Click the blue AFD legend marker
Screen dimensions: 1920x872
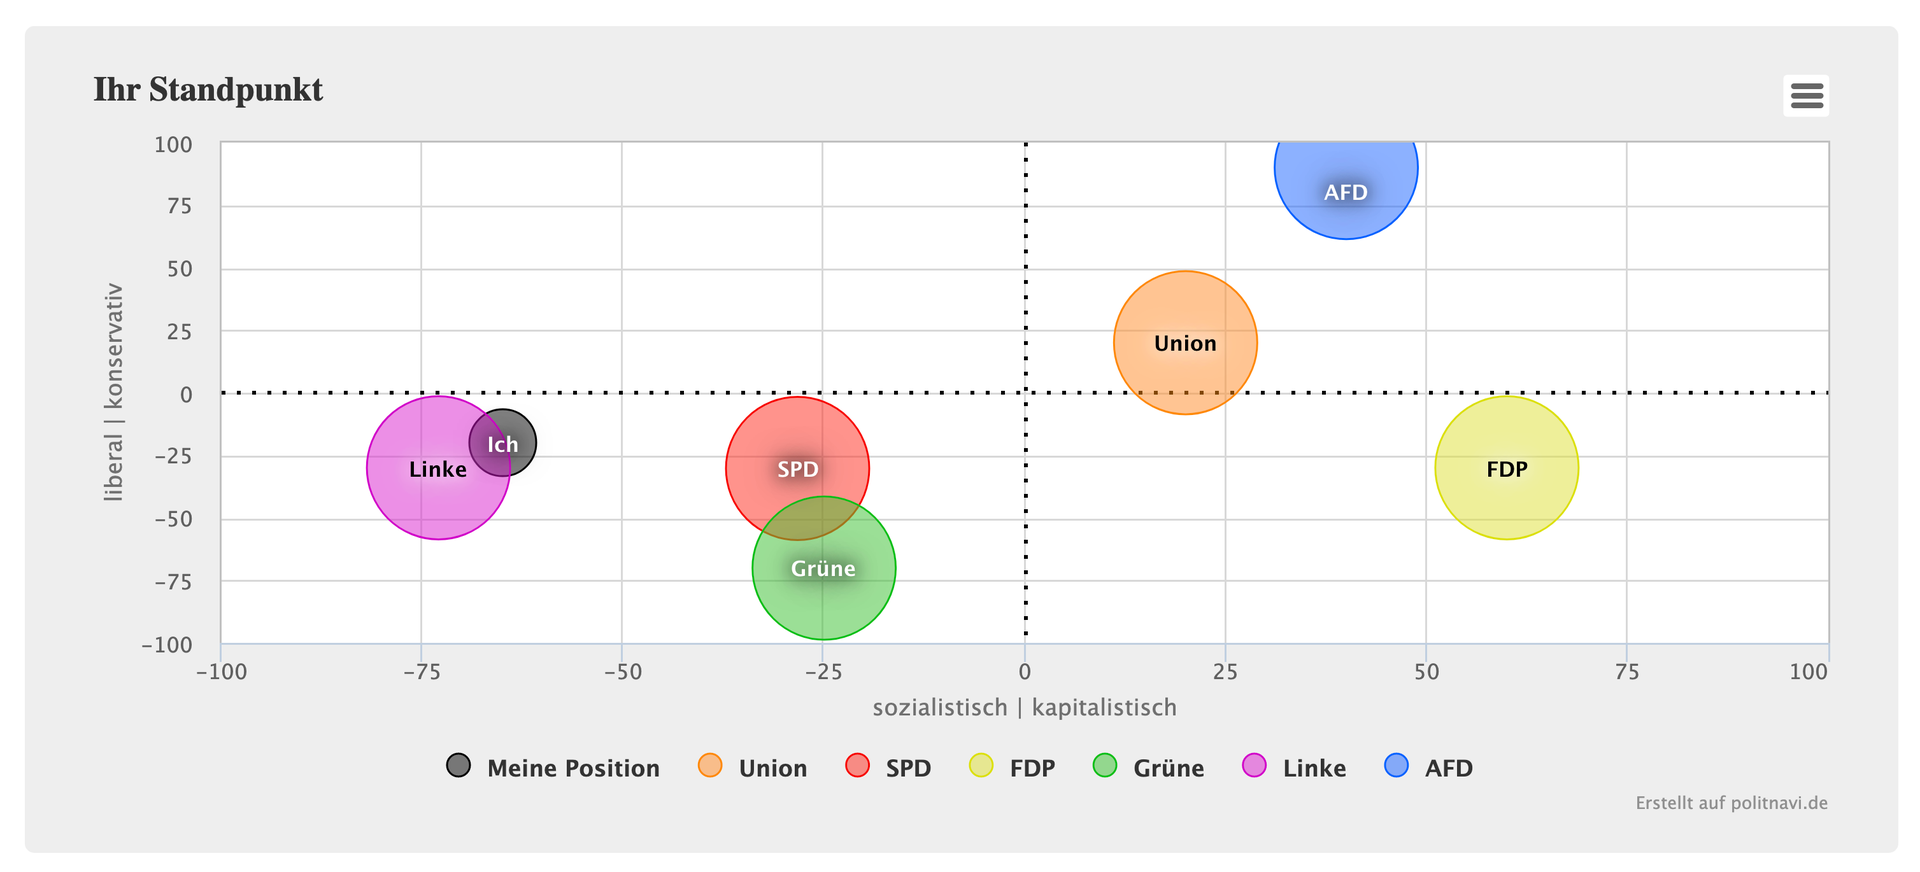click(x=1396, y=766)
